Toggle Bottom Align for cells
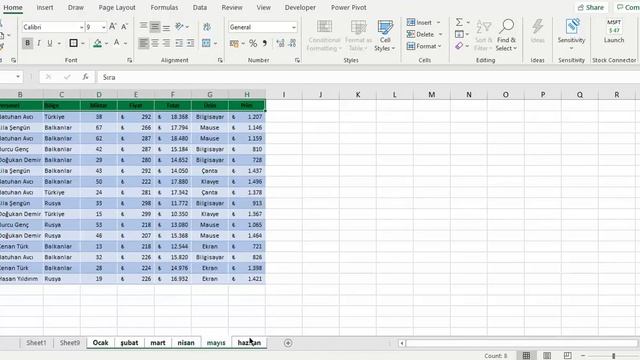640x360 pixels. point(166,27)
